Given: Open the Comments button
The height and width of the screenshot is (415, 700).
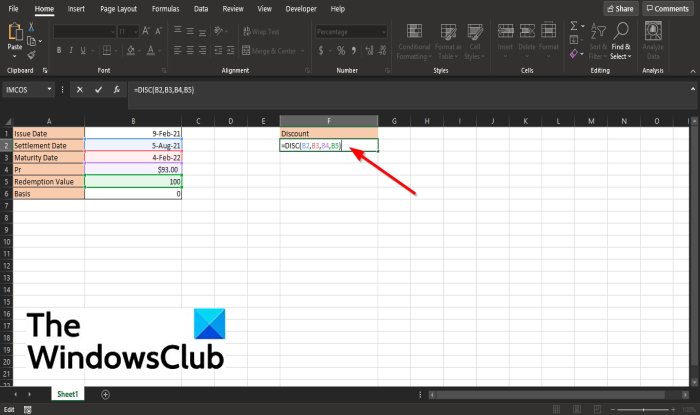Looking at the screenshot, I should pos(668,8).
